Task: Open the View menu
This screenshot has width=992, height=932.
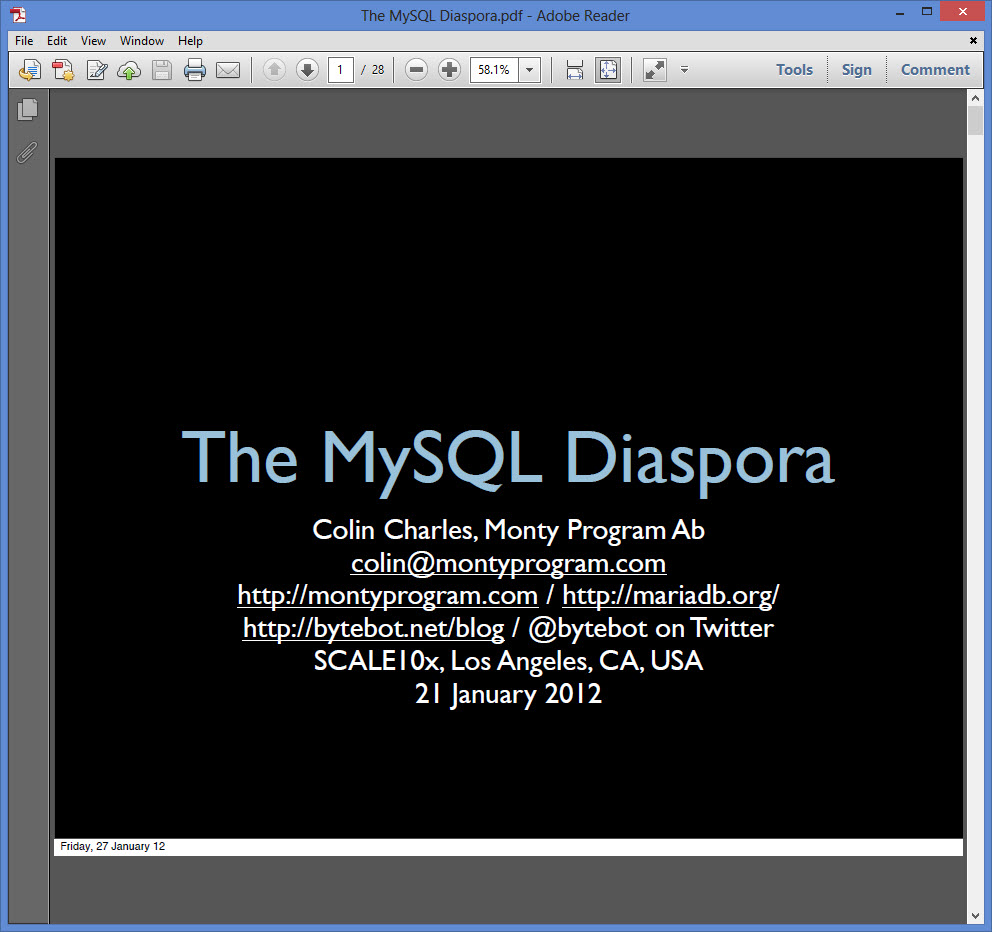Action: coord(93,40)
